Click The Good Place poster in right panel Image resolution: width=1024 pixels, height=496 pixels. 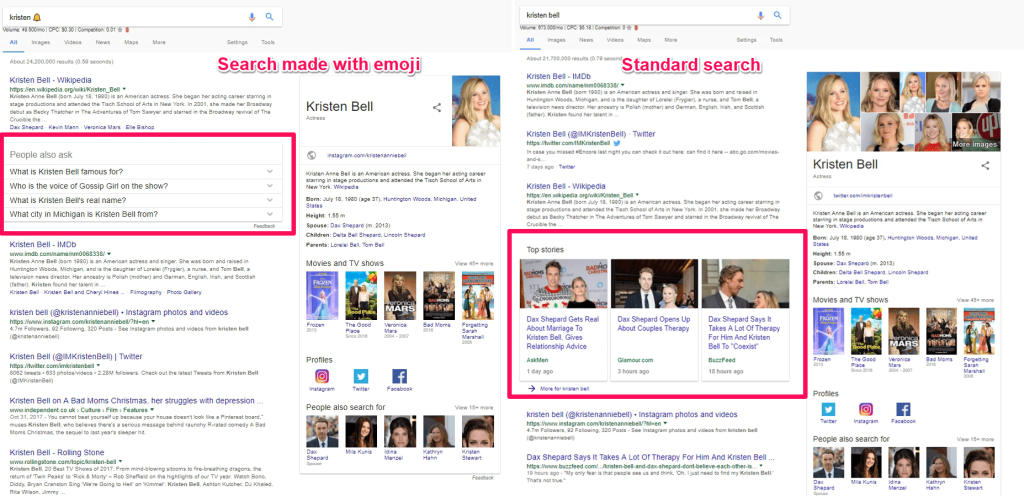866,331
